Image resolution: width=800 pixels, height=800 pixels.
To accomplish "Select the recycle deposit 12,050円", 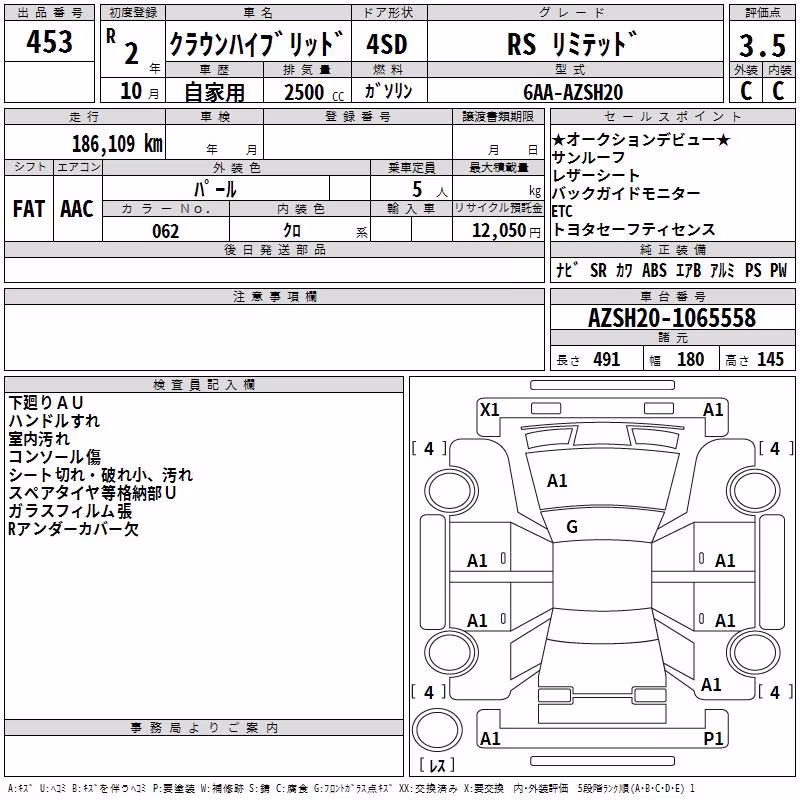I will click(x=506, y=231).
